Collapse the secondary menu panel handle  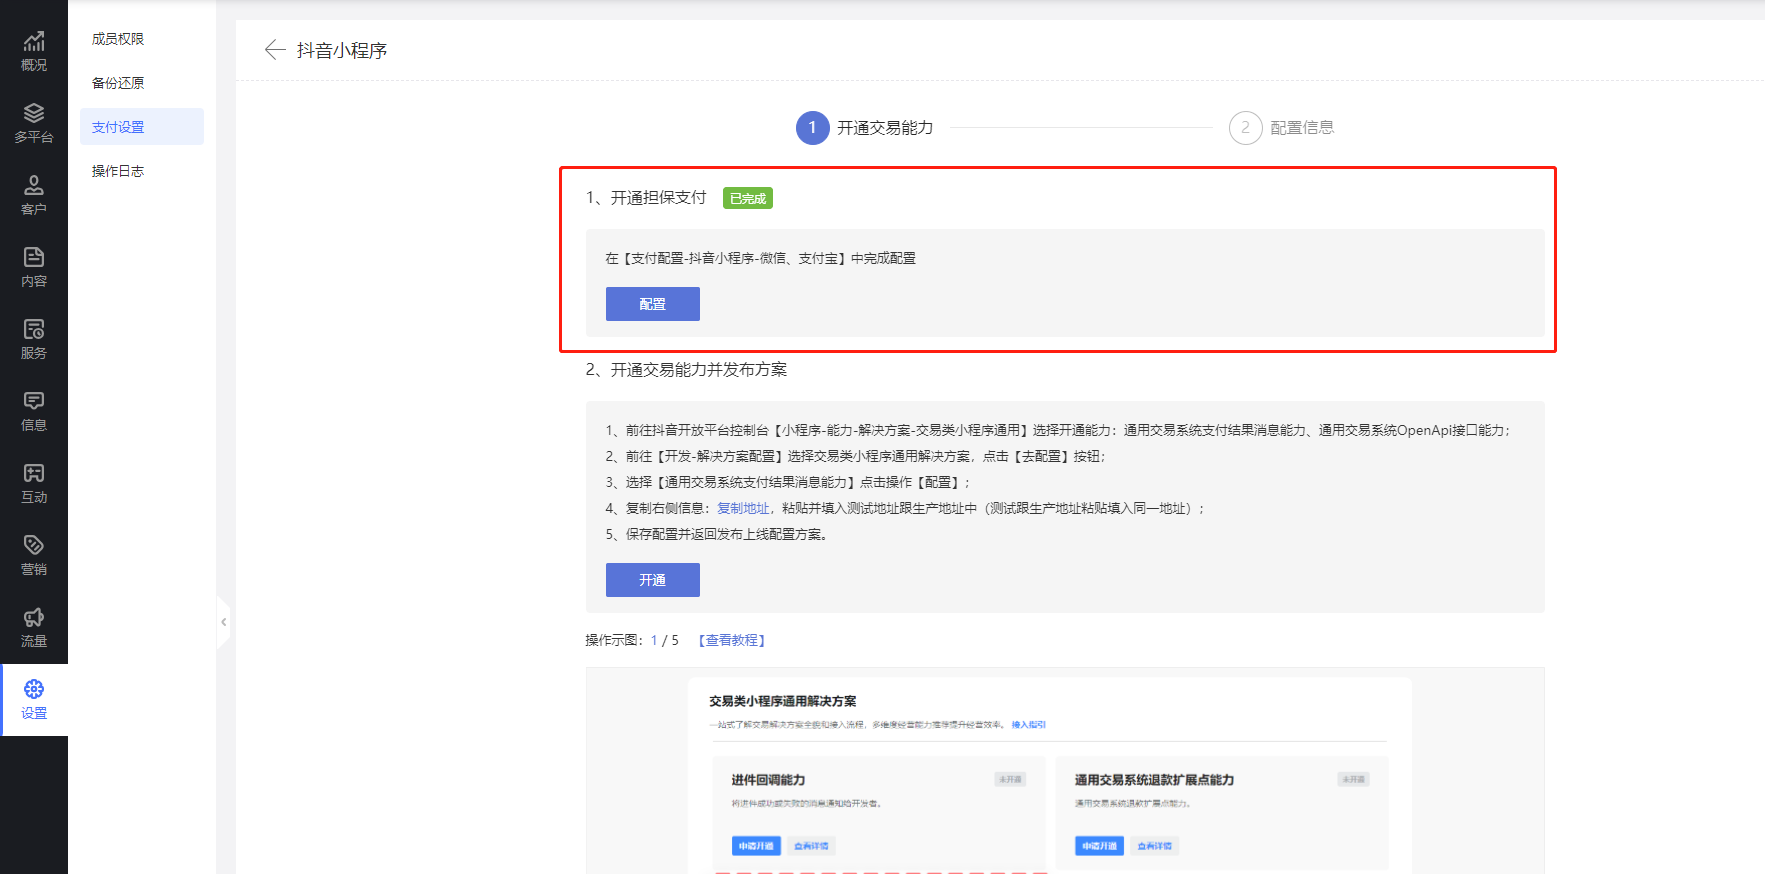point(223,622)
